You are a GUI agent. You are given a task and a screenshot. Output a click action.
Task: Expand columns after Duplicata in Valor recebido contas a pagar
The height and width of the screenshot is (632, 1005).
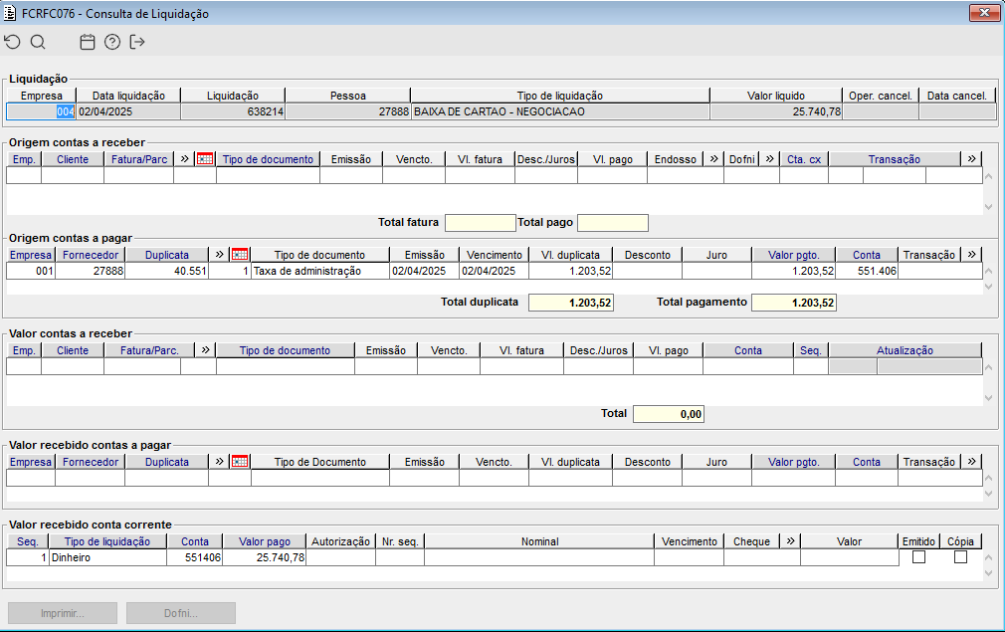219,462
